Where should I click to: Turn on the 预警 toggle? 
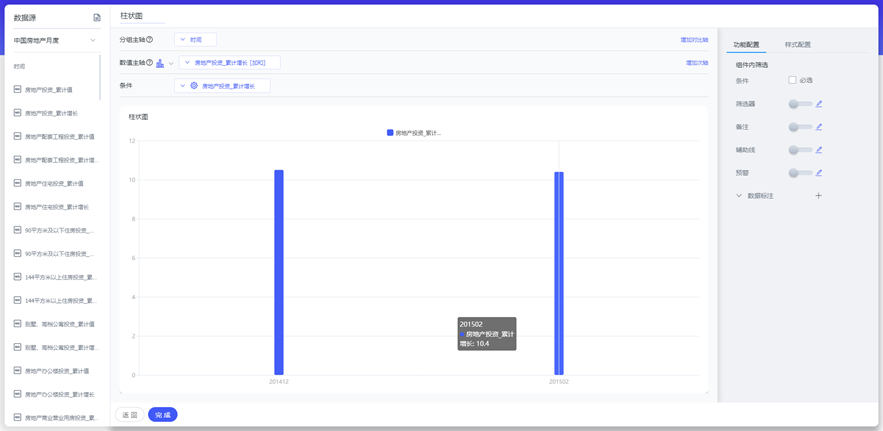pos(798,173)
